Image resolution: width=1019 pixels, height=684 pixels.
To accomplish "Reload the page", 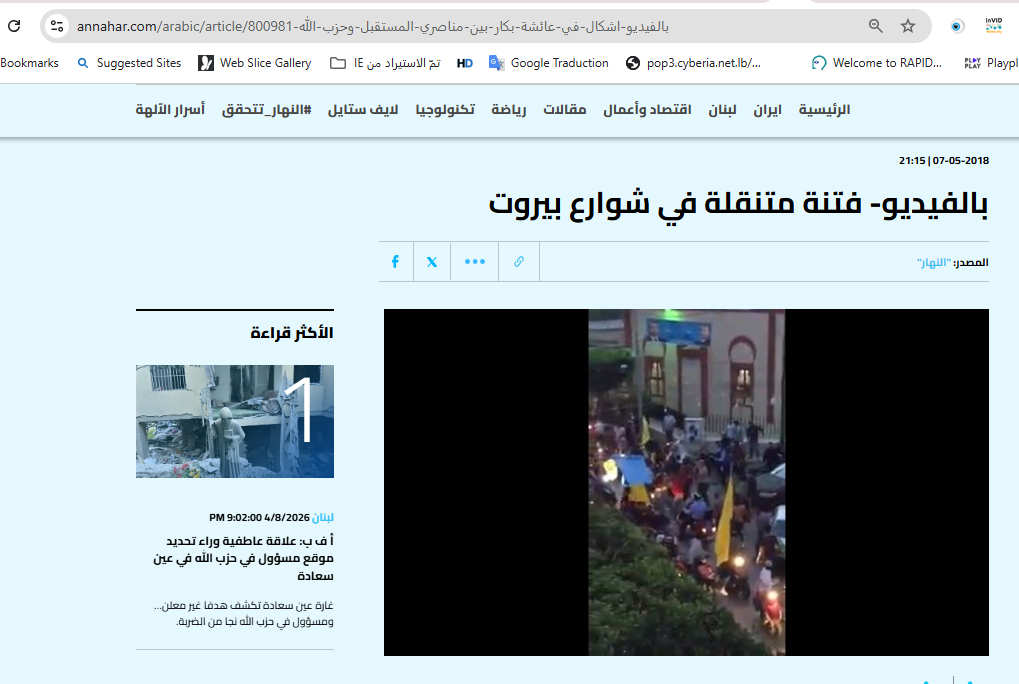I will pos(13,27).
